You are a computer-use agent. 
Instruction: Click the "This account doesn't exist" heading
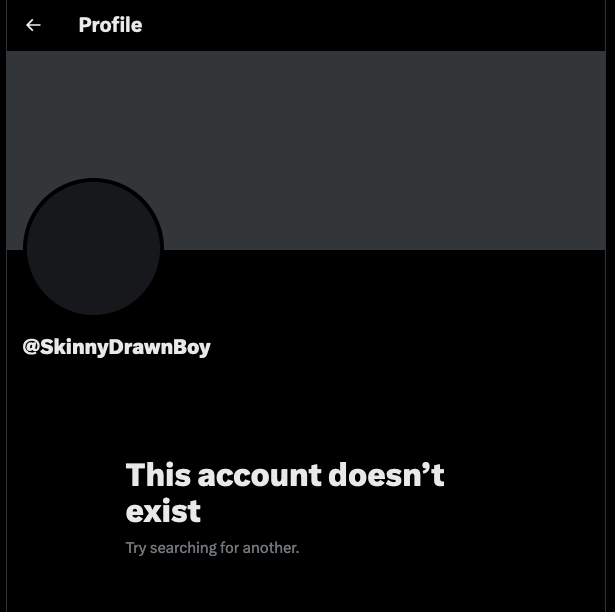[285, 492]
